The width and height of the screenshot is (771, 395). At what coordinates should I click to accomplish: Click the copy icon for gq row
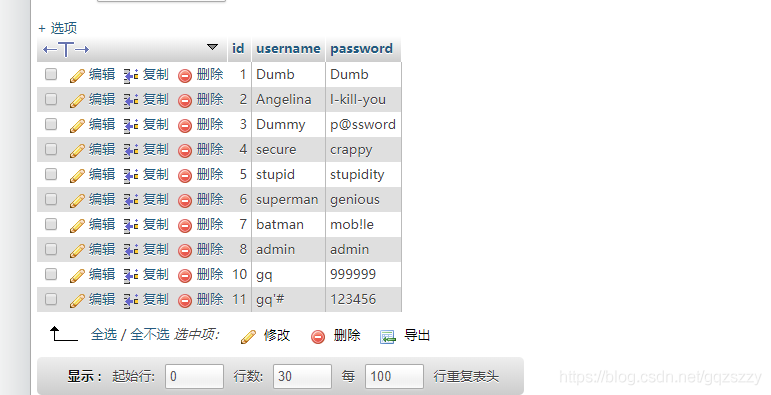(130, 276)
